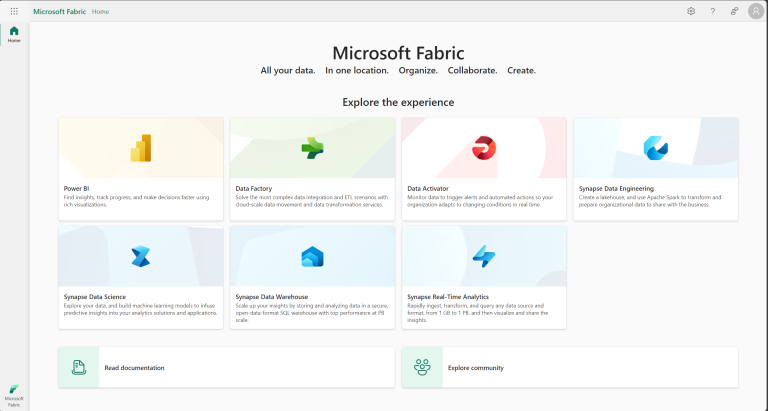Select the Synapse Data Warehouse card title
768x411 pixels.
(x=272, y=297)
